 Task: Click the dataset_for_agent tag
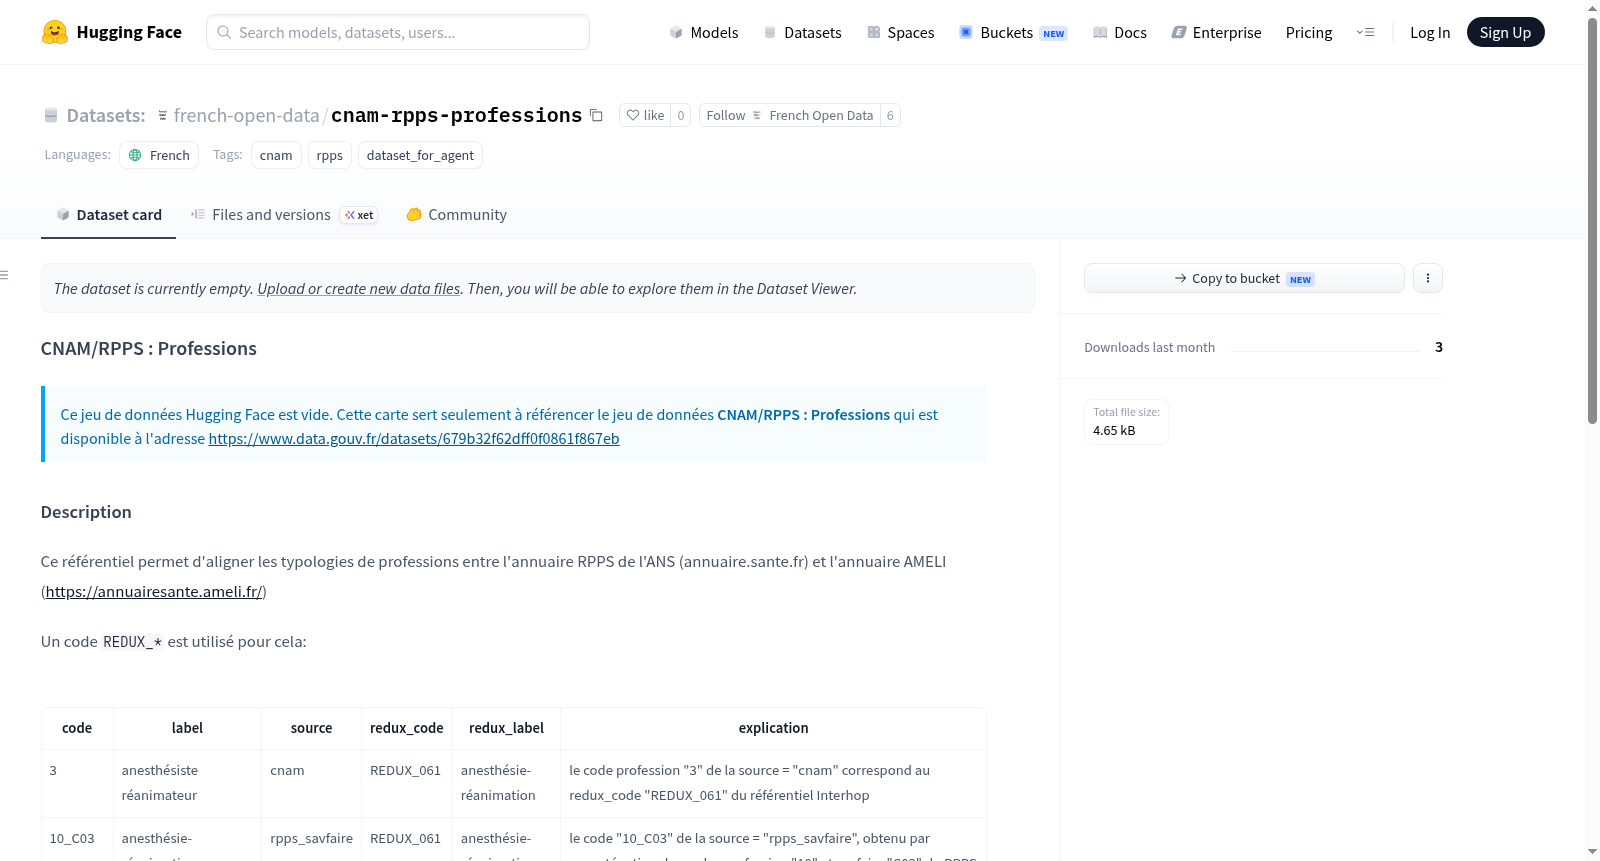click(x=420, y=155)
